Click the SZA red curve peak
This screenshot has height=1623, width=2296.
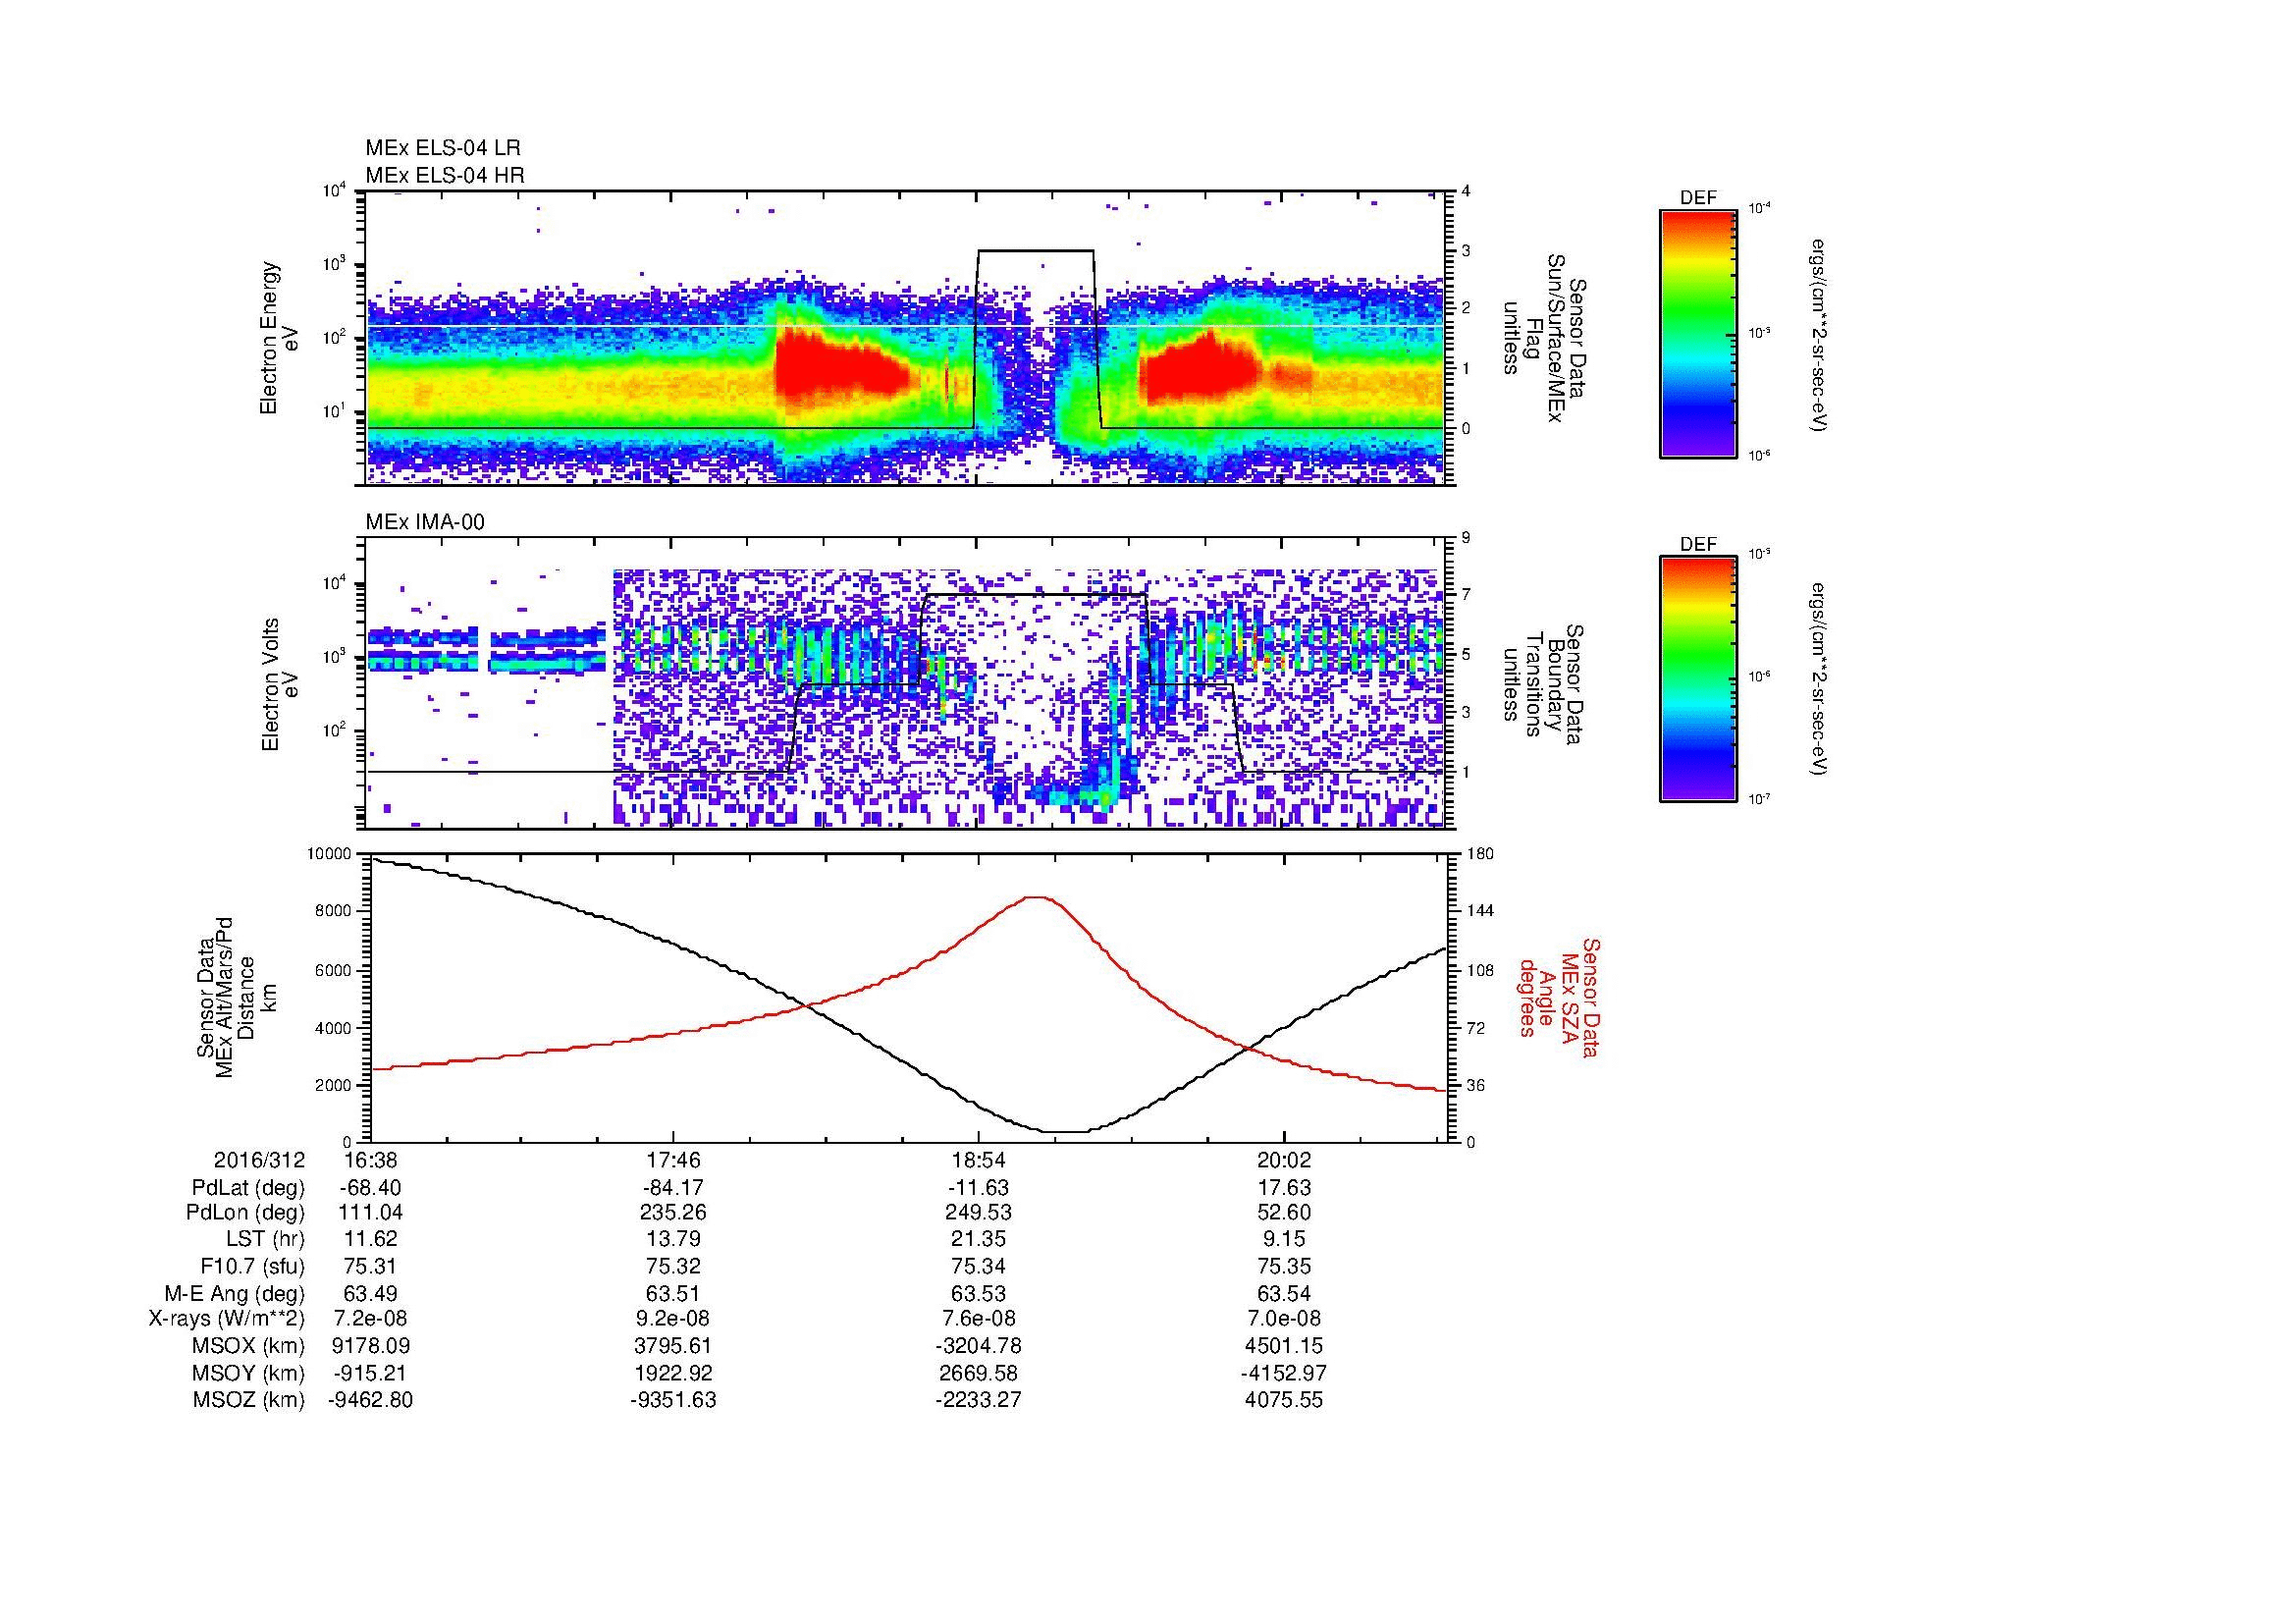tap(1038, 897)
